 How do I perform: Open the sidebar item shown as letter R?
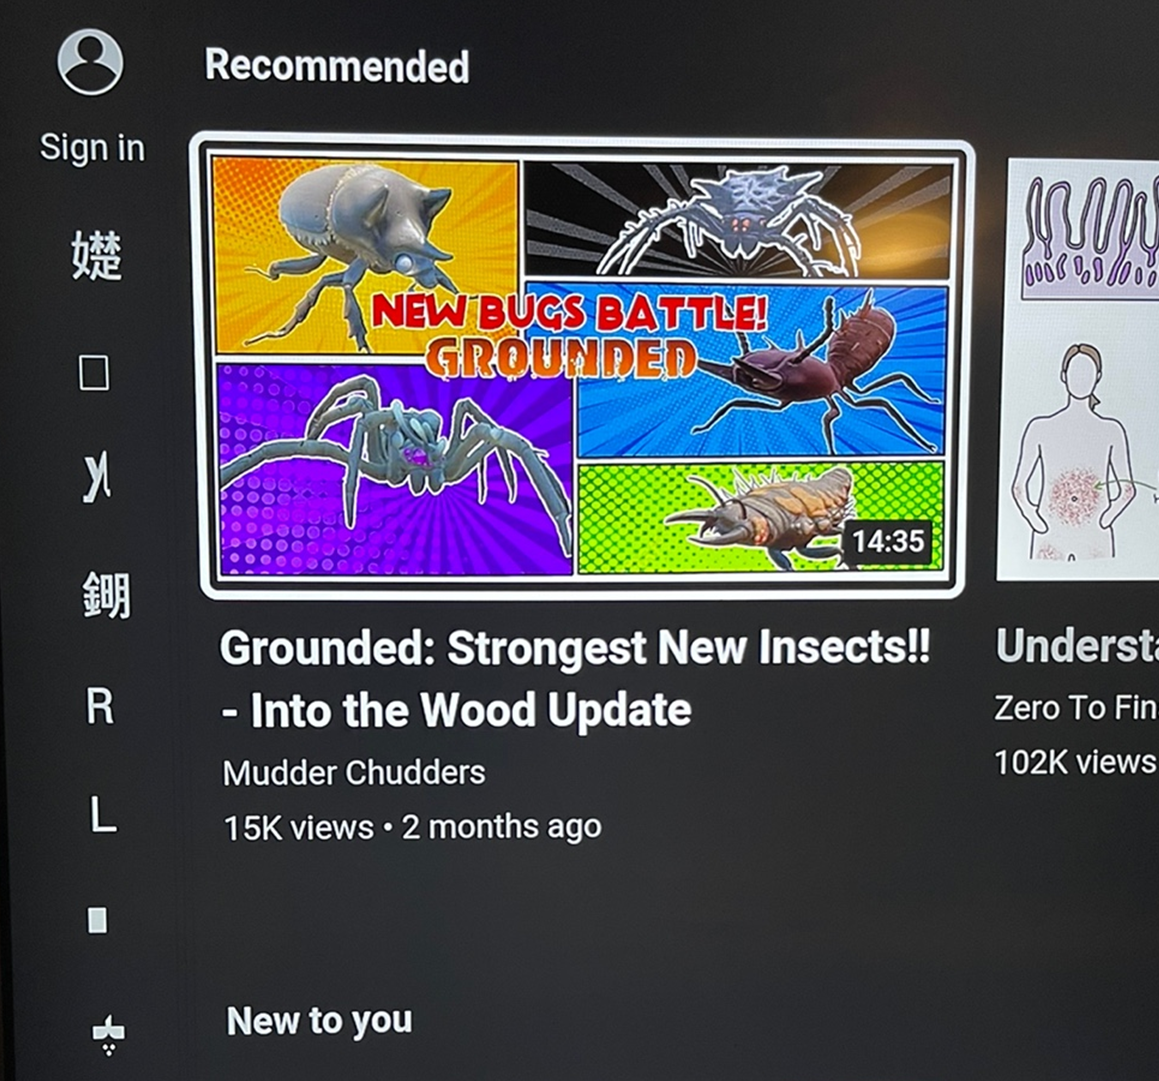tap(100, 706)
